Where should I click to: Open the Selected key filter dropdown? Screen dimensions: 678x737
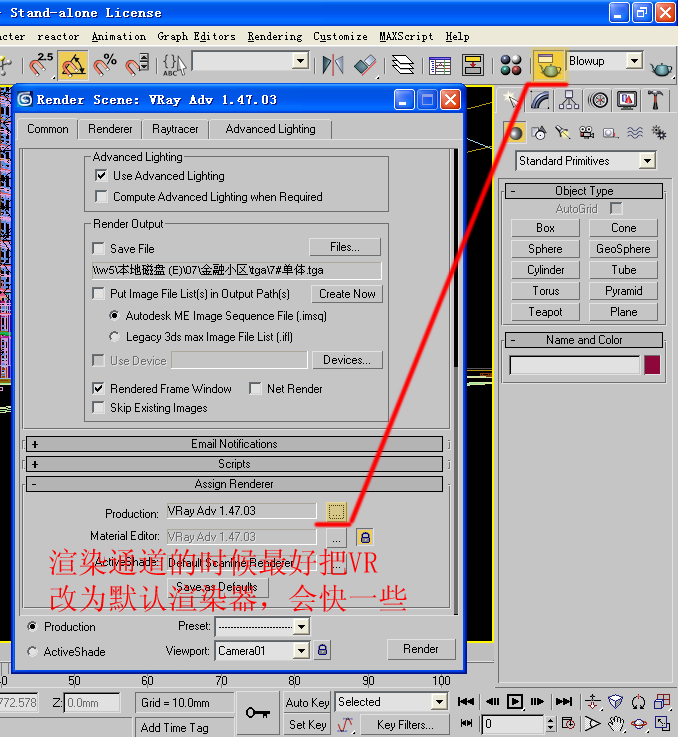coord(439,702)
